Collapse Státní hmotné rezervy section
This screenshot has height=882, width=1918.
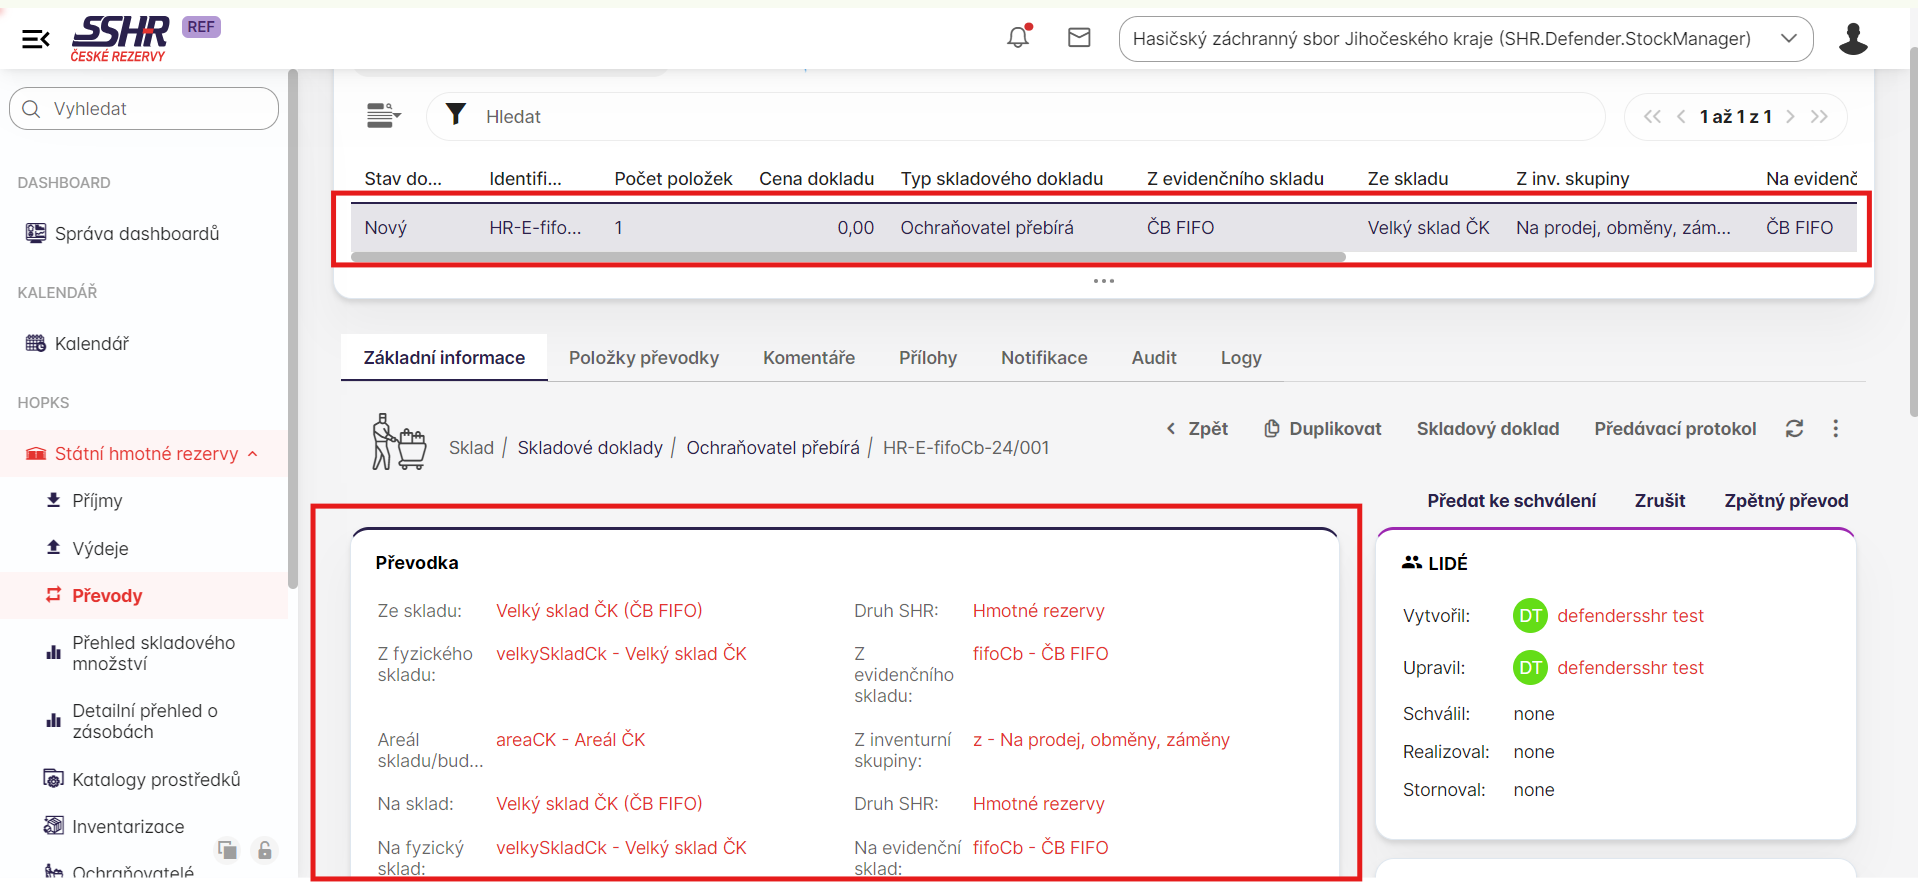pos(253,454)
